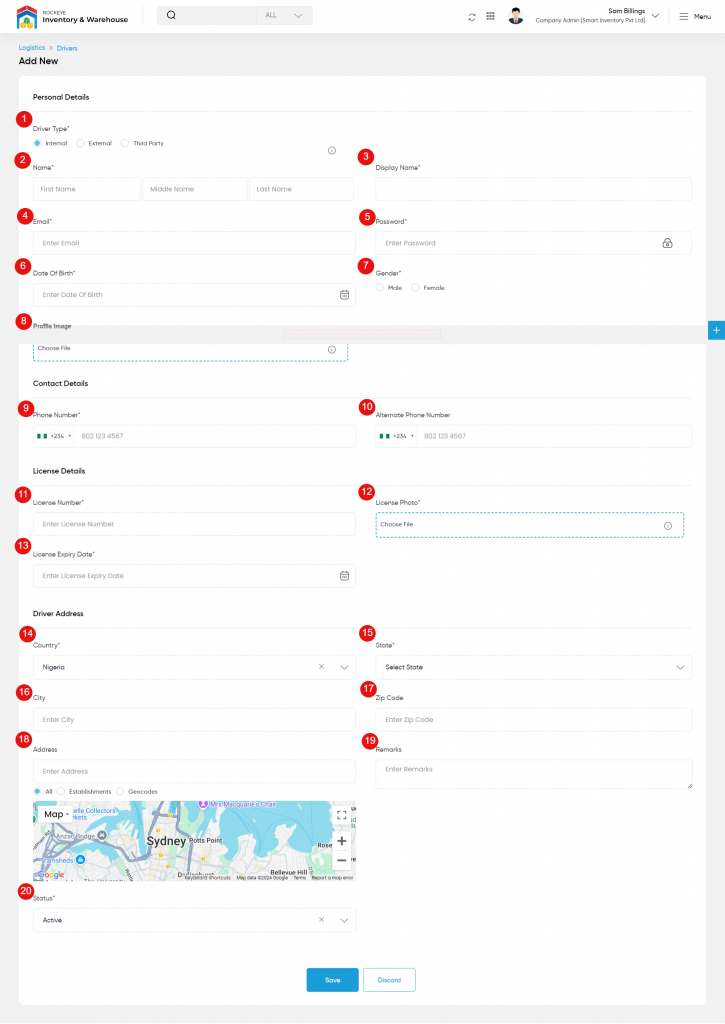Click 'Report a map error' link
This screenshot has width=725, height=1024.
pos(332,878)
